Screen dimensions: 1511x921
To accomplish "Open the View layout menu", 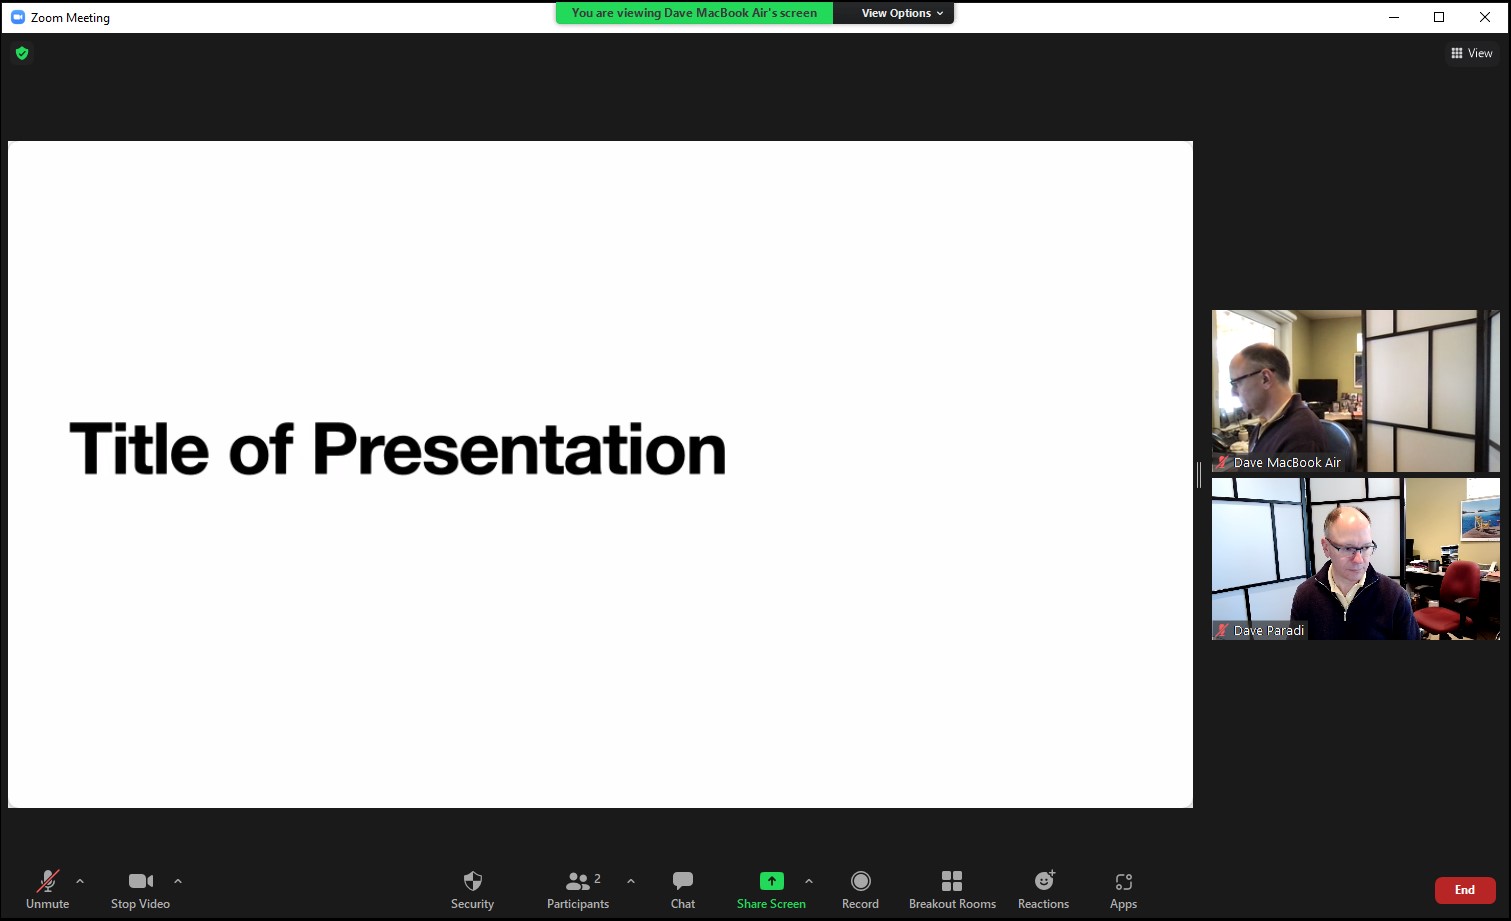I will 1471,53.
